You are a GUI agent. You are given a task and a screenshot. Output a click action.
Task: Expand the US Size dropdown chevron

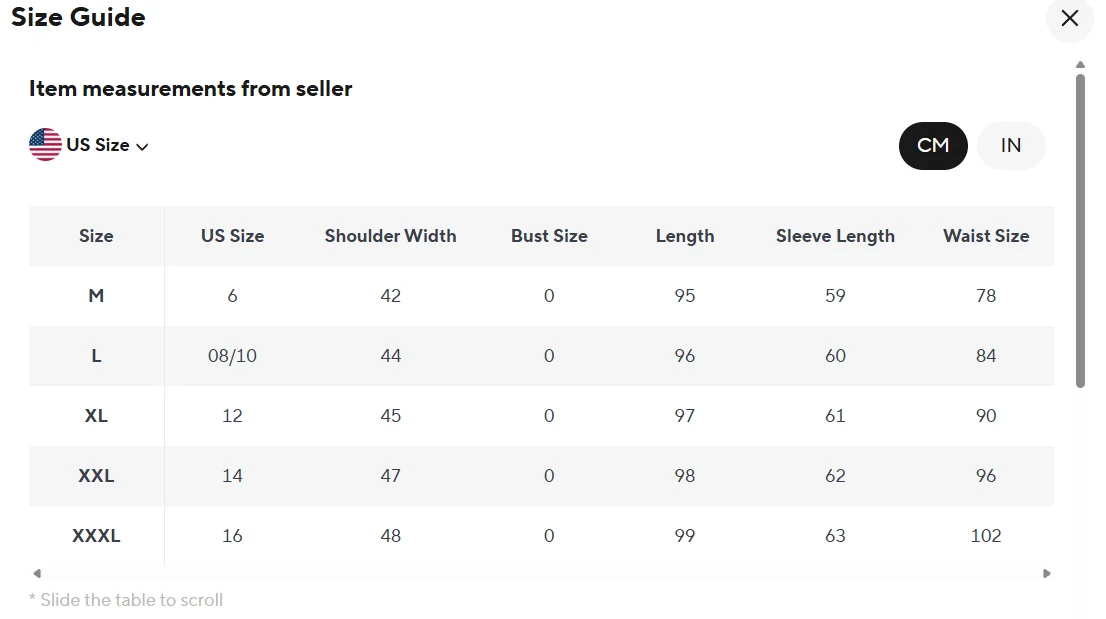(142, 146)
